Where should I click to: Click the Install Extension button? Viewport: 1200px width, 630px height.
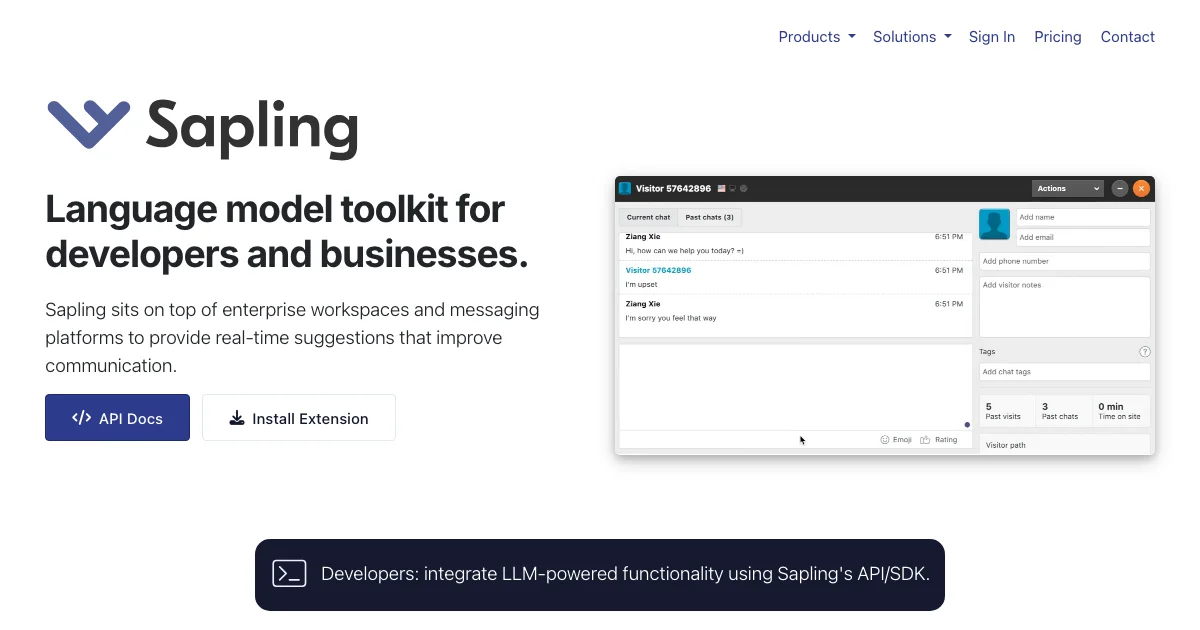(x=299, y=418)
